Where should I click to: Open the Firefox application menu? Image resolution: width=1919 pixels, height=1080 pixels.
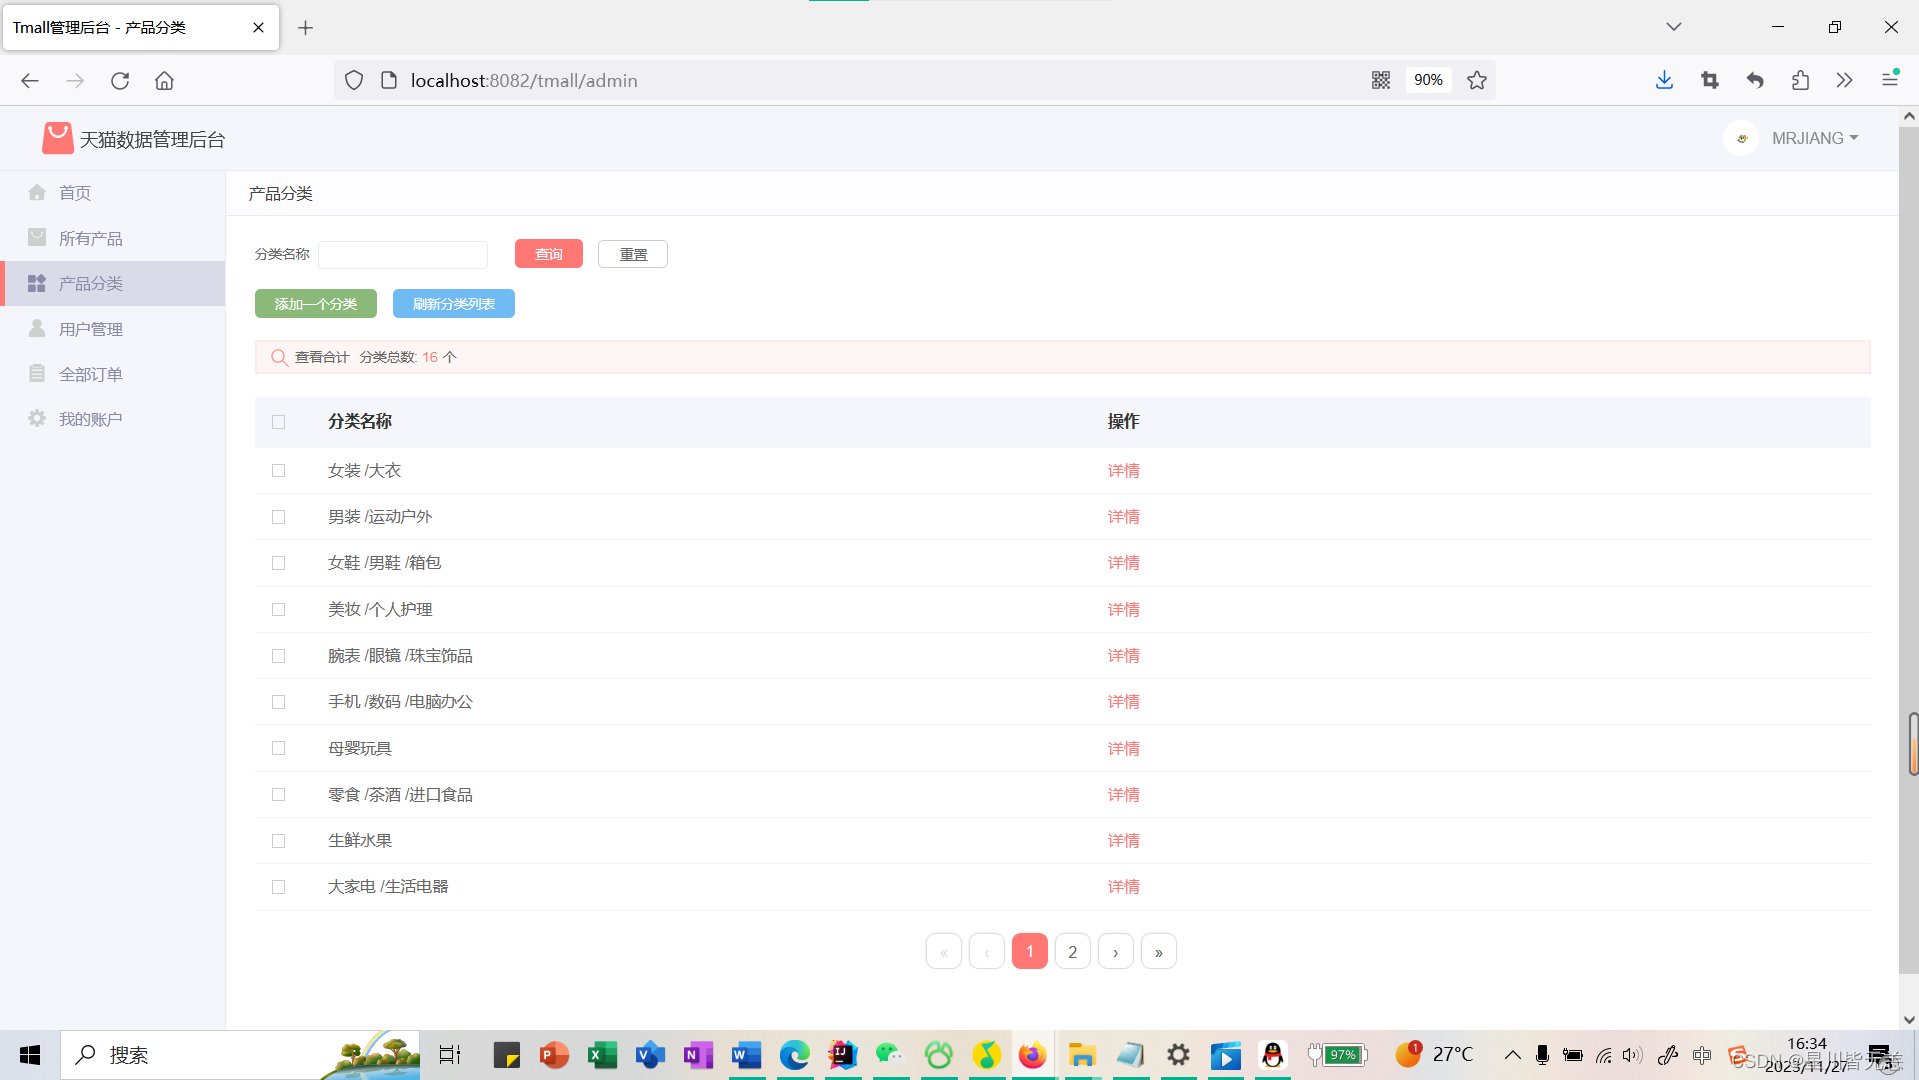[1890, 79]
